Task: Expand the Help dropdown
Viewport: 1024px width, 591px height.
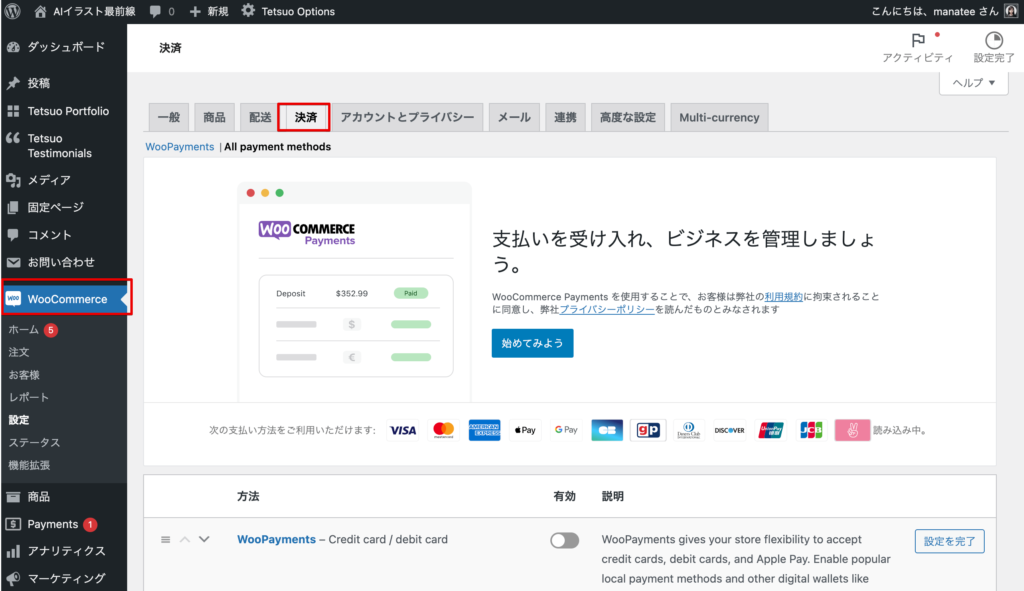Action: click(973, 83)
